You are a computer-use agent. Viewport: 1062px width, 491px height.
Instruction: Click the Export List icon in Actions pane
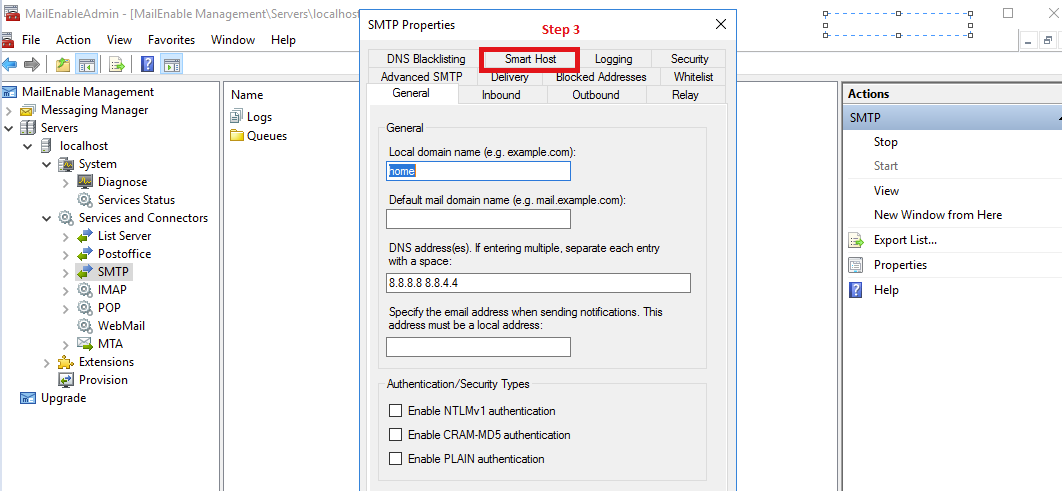857,240
